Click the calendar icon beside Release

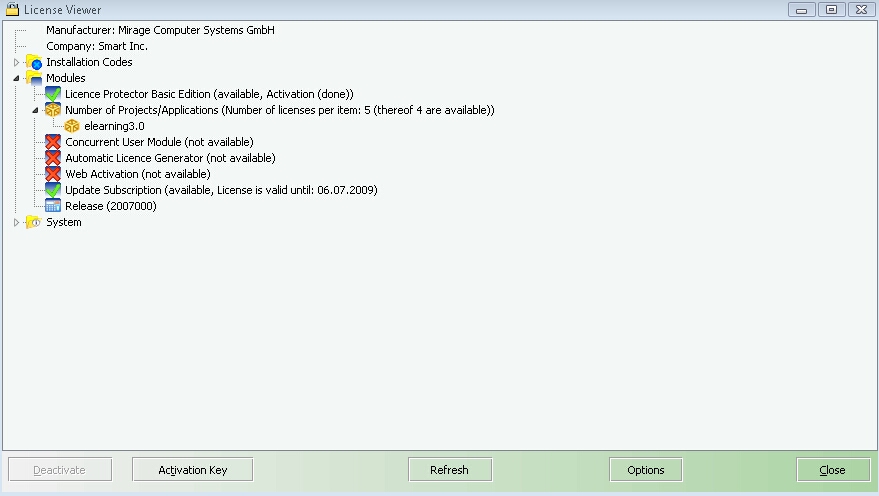(x=53, y=206)
